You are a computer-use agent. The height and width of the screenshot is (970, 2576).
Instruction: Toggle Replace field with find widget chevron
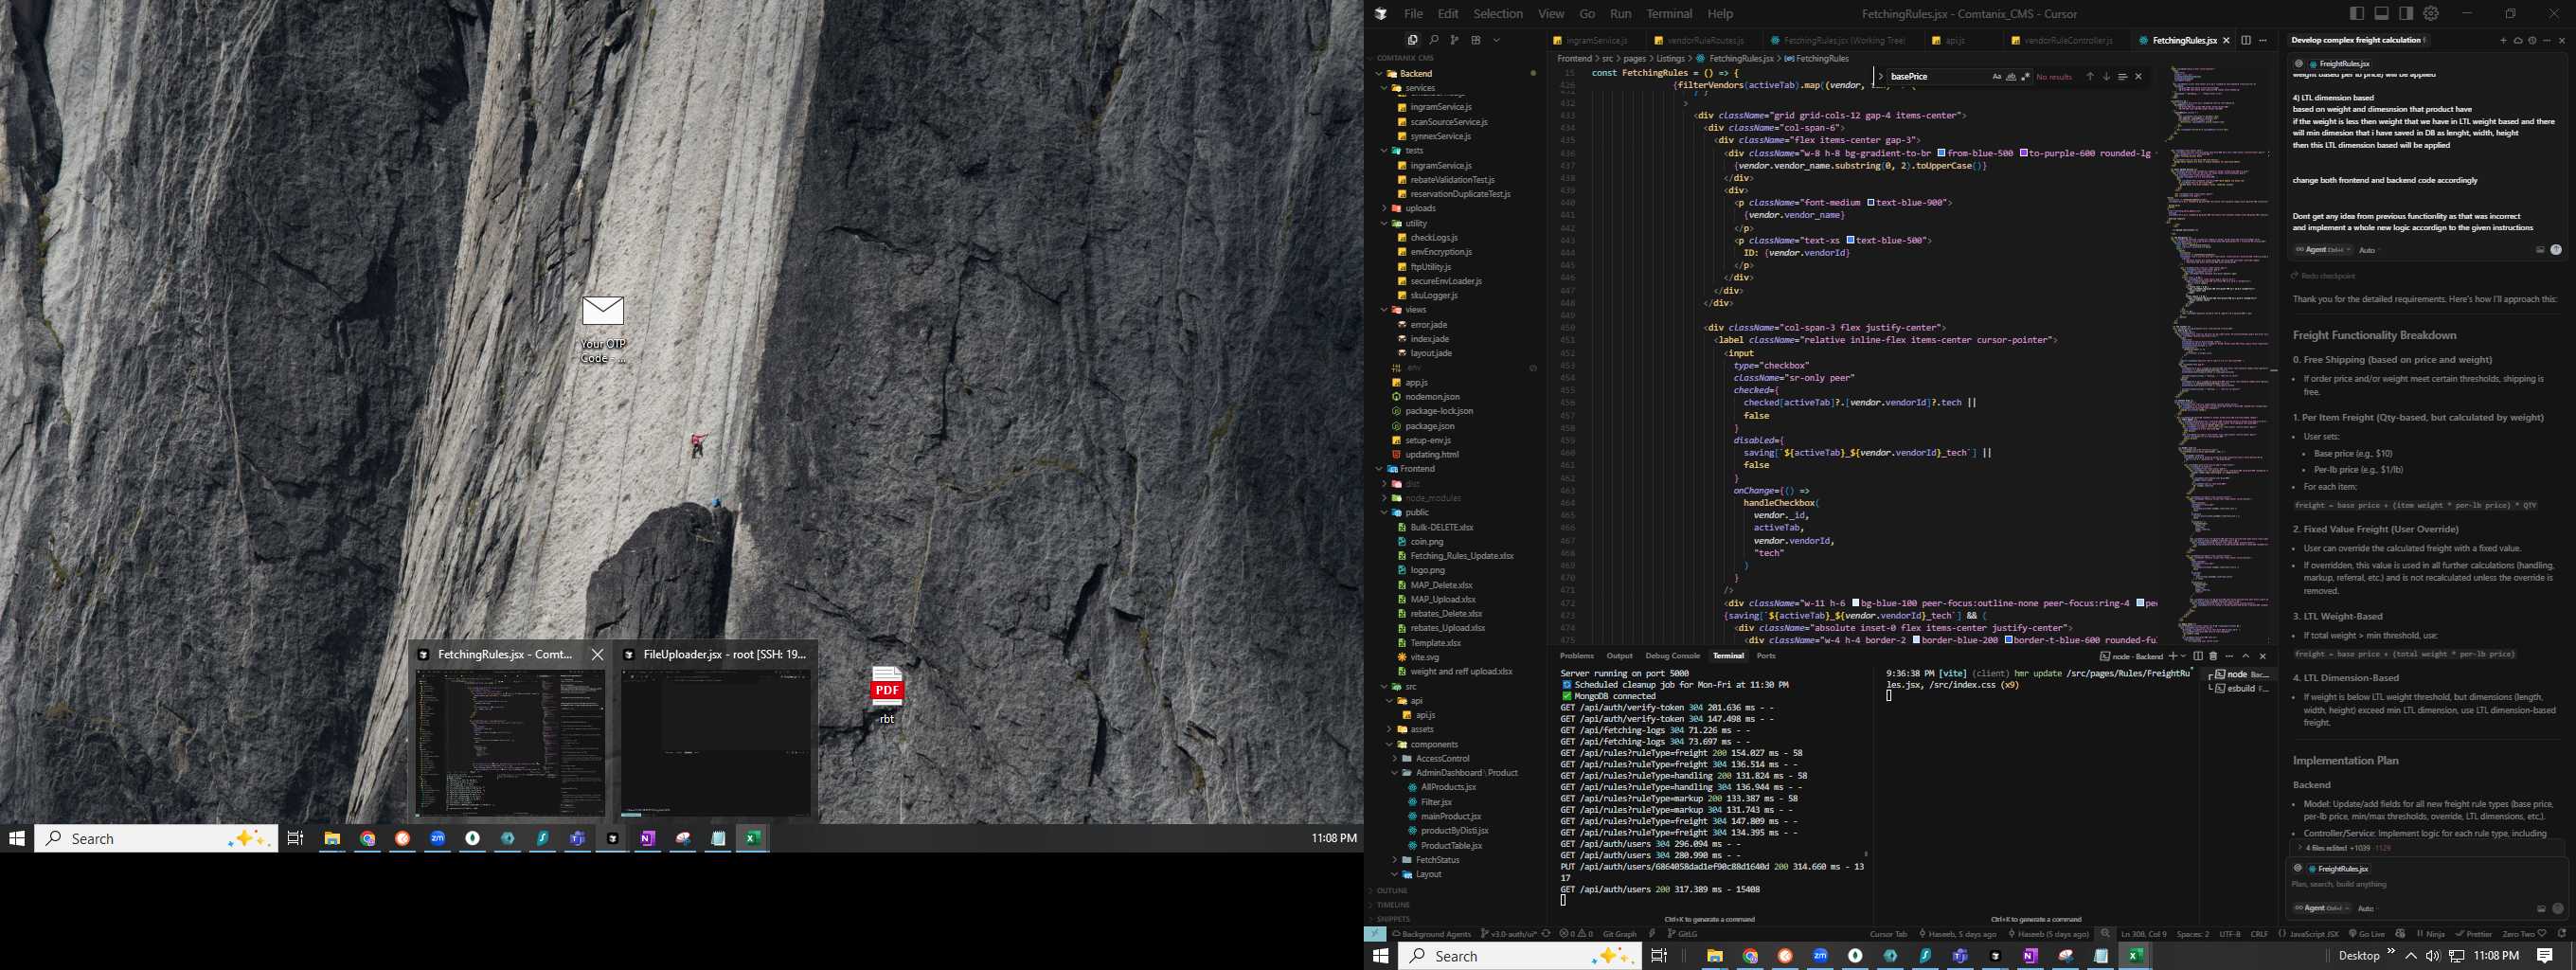[1880, 76]
